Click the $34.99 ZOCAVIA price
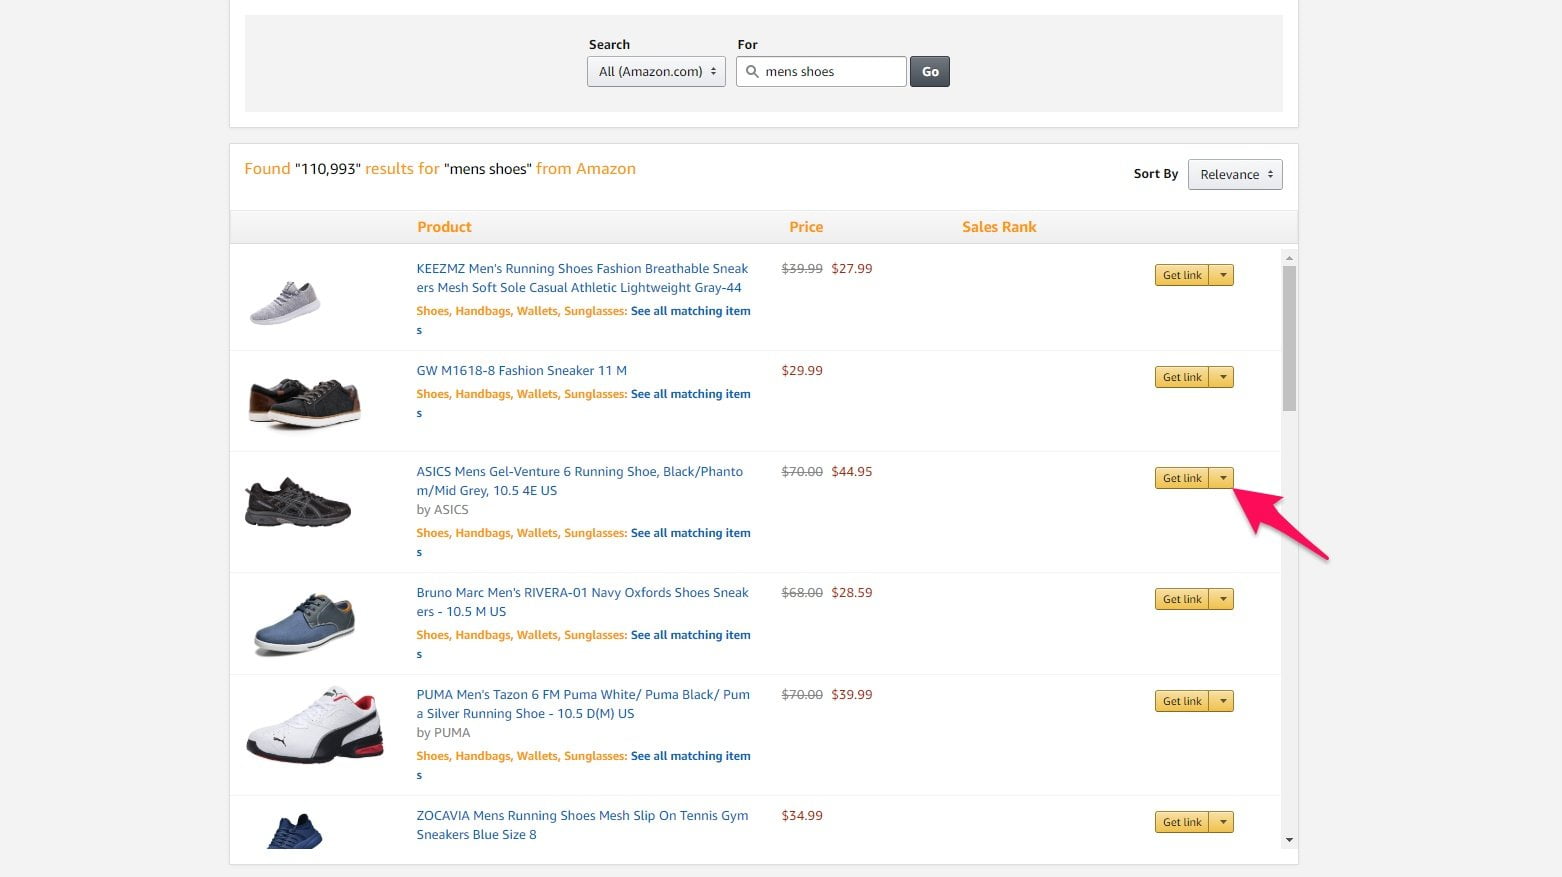This screenshot has height=877, width=1562. (802, 815)
